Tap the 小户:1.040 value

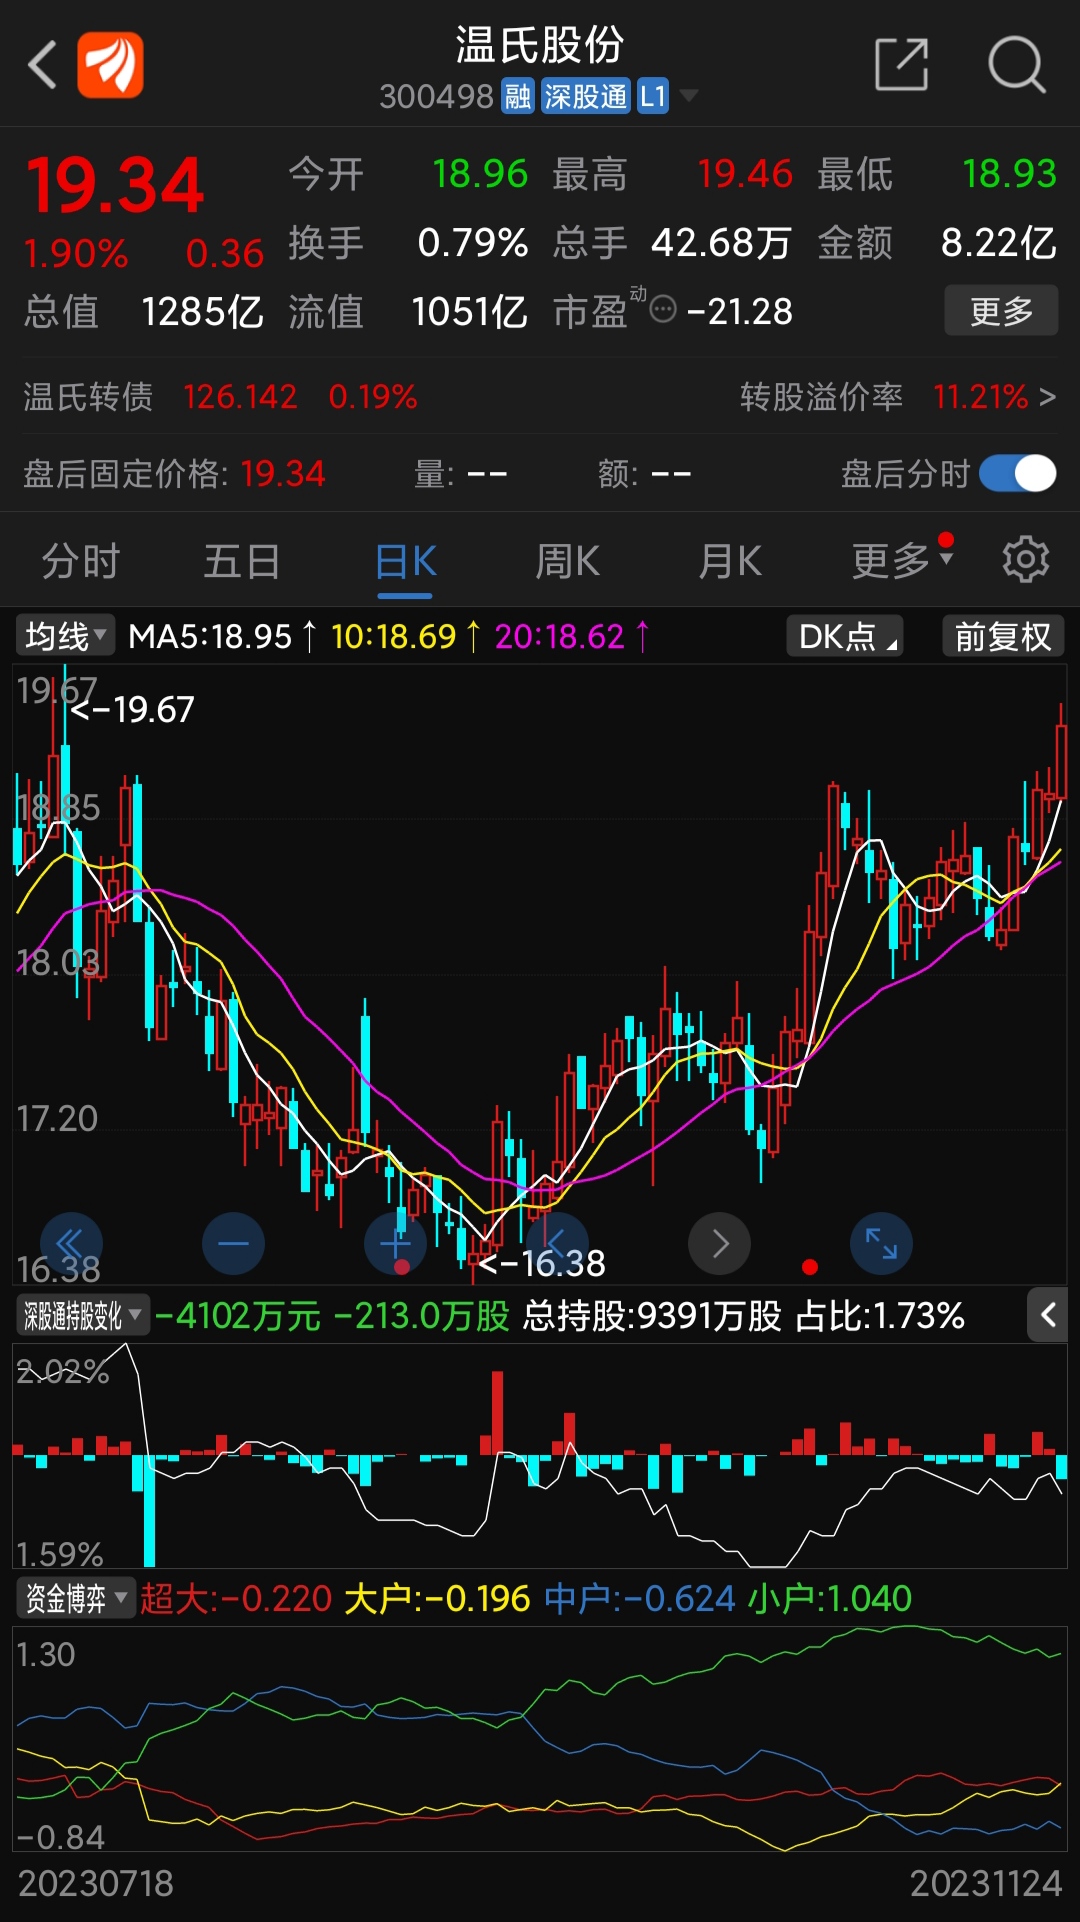click(829, 1599)
